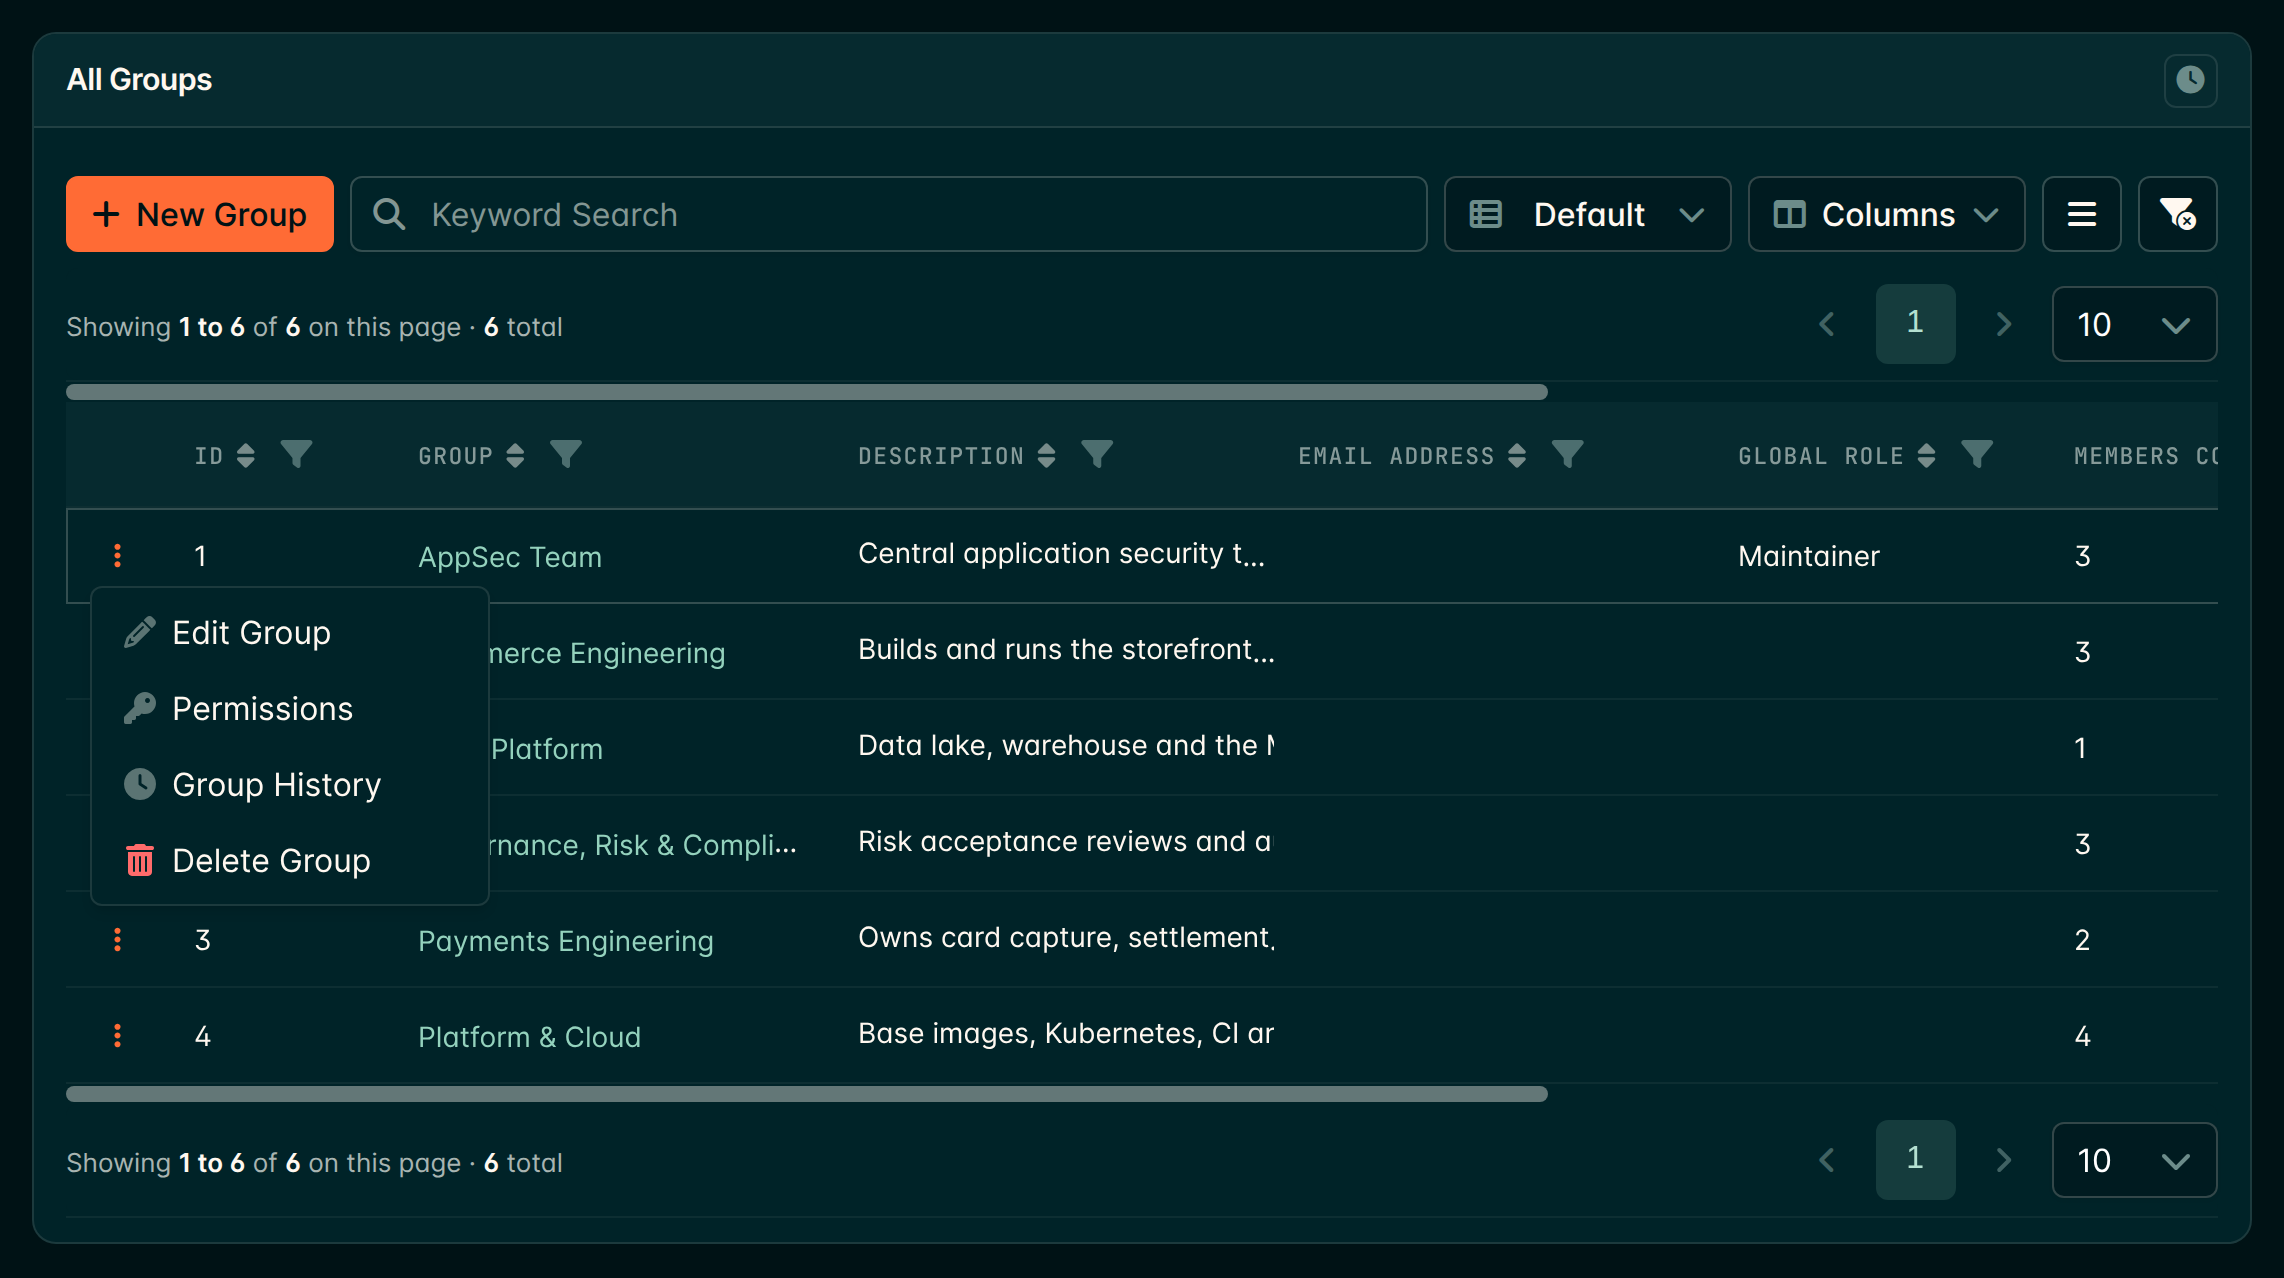The height and width of the screenshot is (1278, 2284).
Task: Change top page size from 10
Action: 2134,324
